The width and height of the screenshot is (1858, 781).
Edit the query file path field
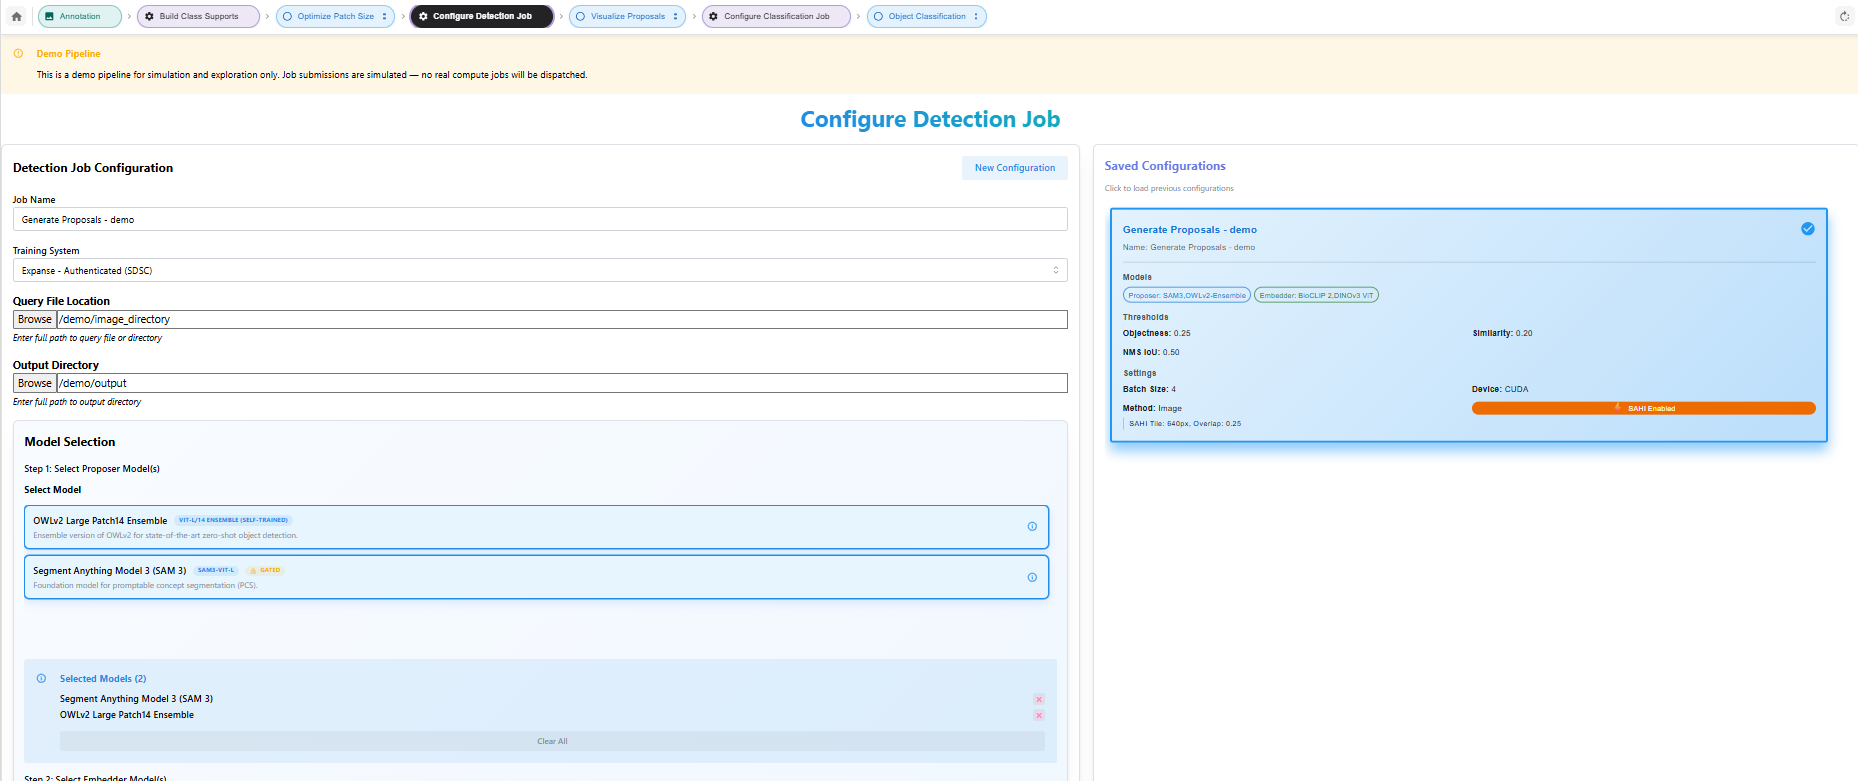(x=562, y=319)
